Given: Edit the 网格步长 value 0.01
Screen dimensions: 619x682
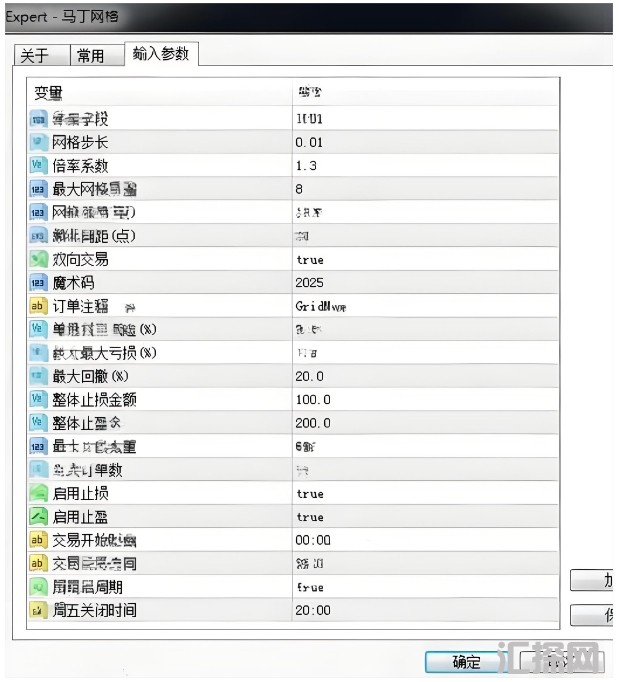Looking at the screenshot, I should point(310,142).
